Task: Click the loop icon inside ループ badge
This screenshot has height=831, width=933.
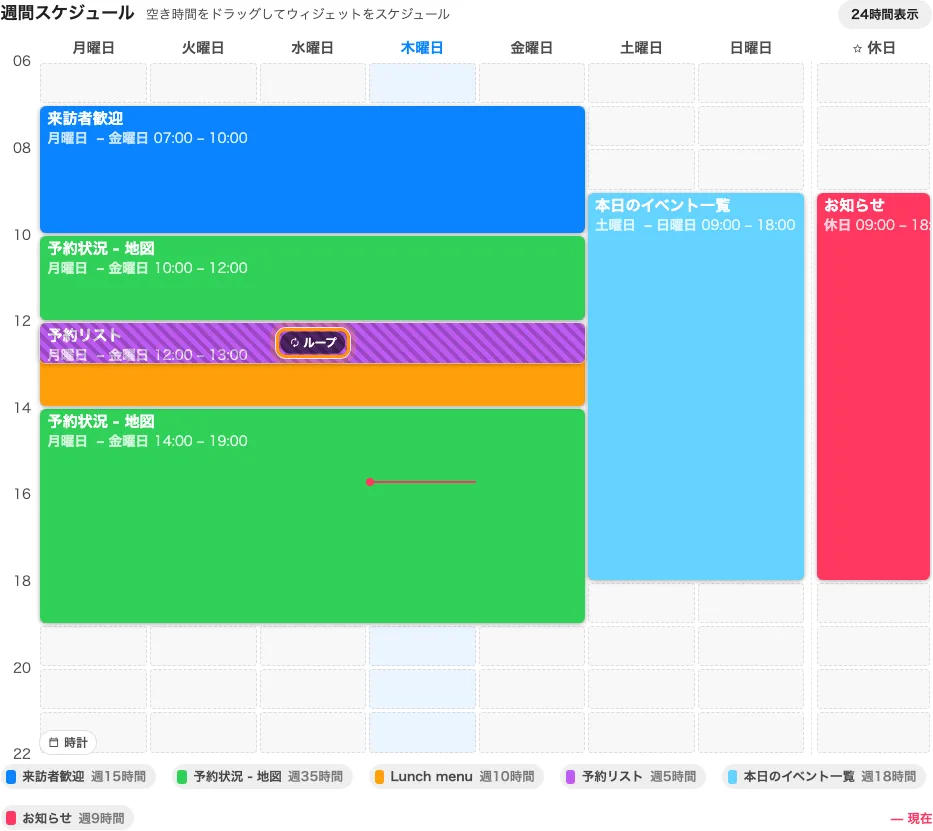Action: (294, 343)
